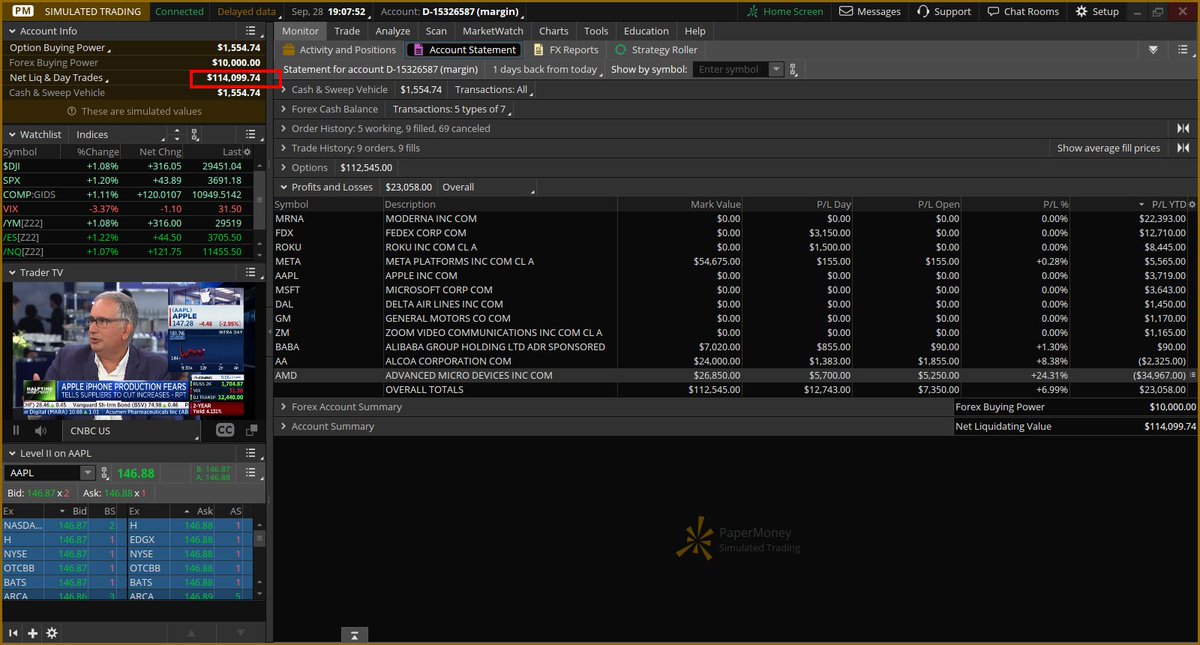1200x645 pixels.
Task: Expand the Options section
Action: coord(283,167)
